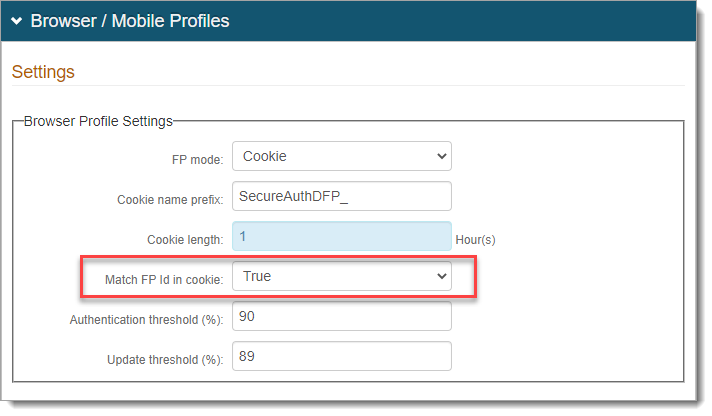The height and width of the screenshot is (416, 712).
Task: Click the Settings section heading
Action: pos(43,72)
